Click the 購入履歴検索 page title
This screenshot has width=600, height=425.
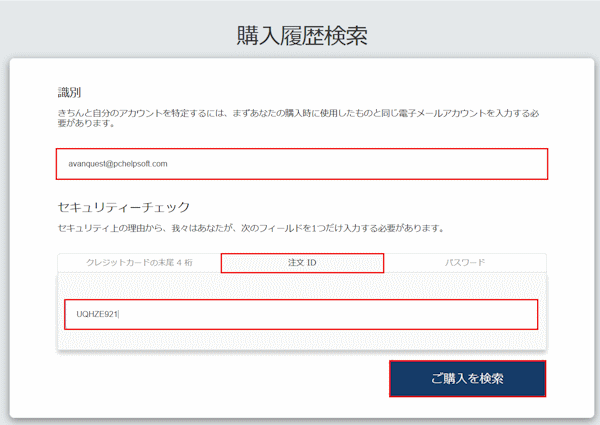click(x=302, y=36)
